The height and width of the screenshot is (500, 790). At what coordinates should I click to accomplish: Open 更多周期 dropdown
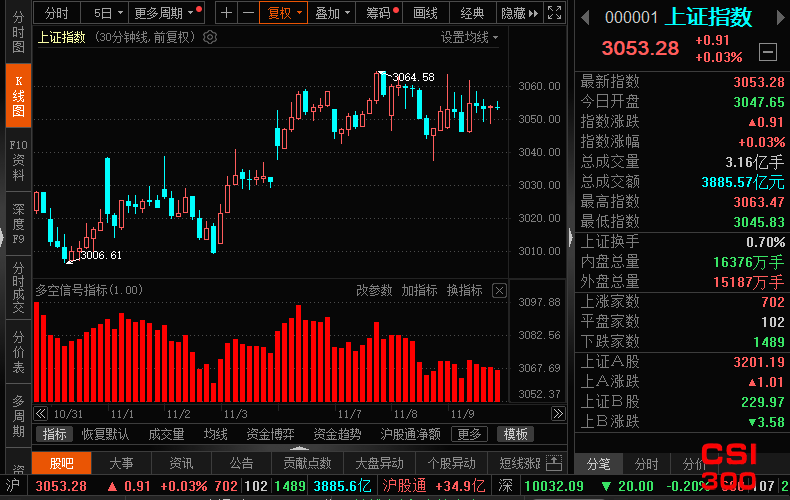pyautogui.click(x=166, y=13)
